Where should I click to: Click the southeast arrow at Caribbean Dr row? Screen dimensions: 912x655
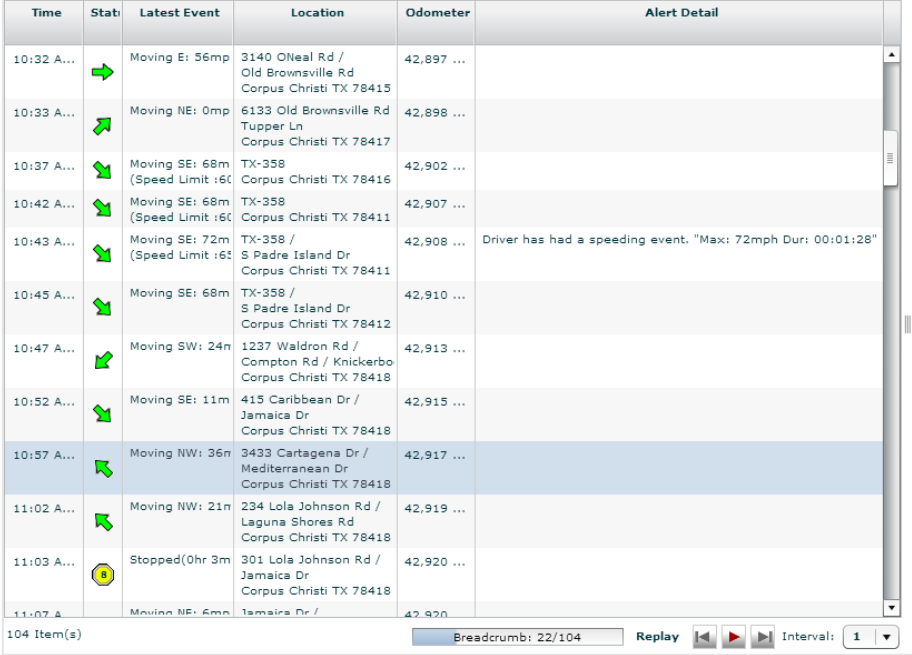click(x=102, y=415)
